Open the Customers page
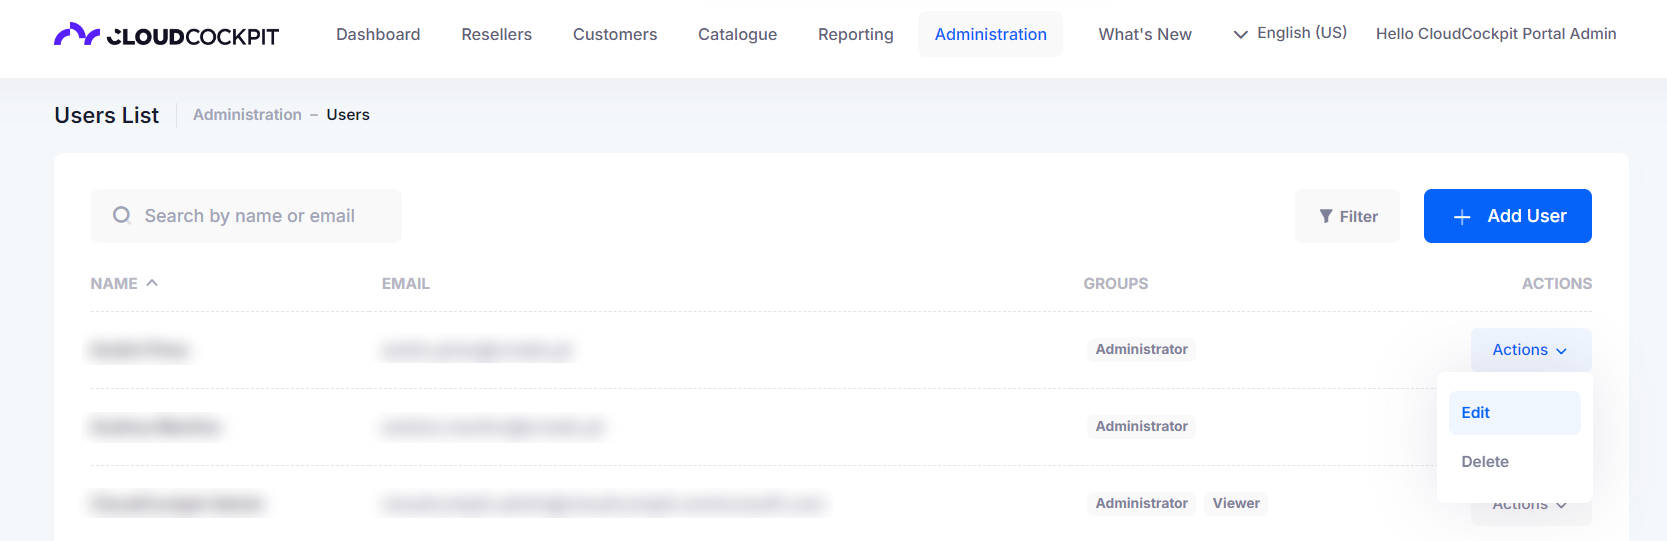The image size is (1667, 541). click(x=615, y=34)
